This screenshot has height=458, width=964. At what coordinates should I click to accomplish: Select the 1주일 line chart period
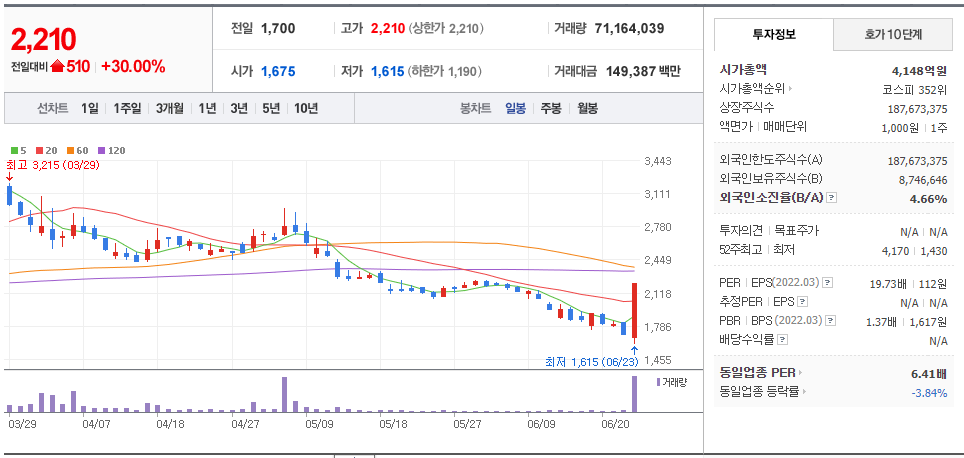point(127,109)
